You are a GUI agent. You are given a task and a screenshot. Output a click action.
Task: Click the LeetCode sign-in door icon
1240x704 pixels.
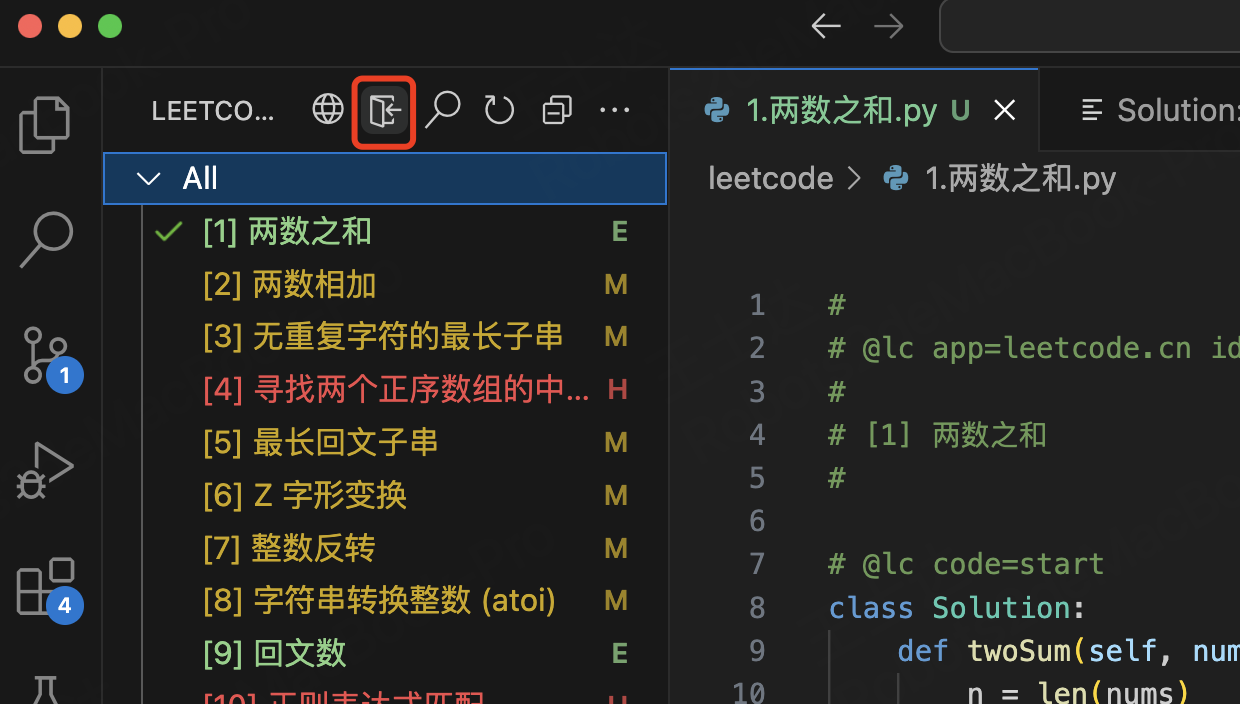pyautogui.click(x=385, y=110)
